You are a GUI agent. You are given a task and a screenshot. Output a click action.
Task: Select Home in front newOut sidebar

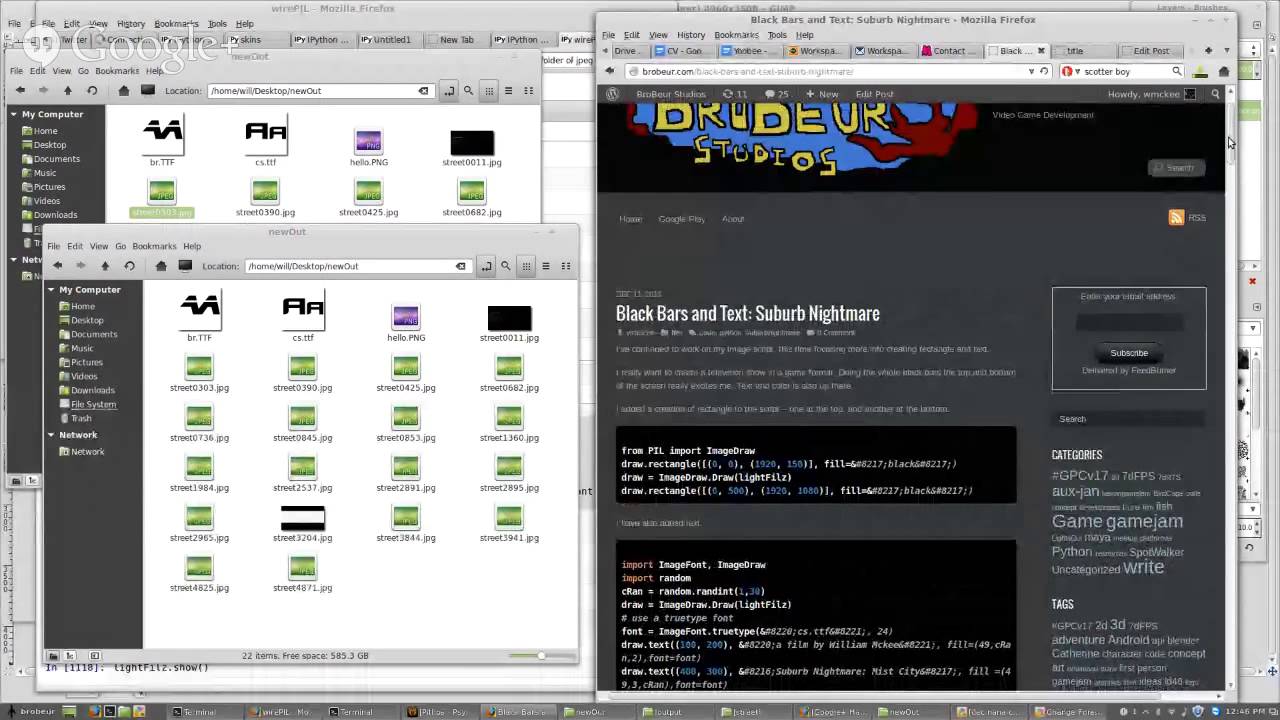[x=83, y=306]
